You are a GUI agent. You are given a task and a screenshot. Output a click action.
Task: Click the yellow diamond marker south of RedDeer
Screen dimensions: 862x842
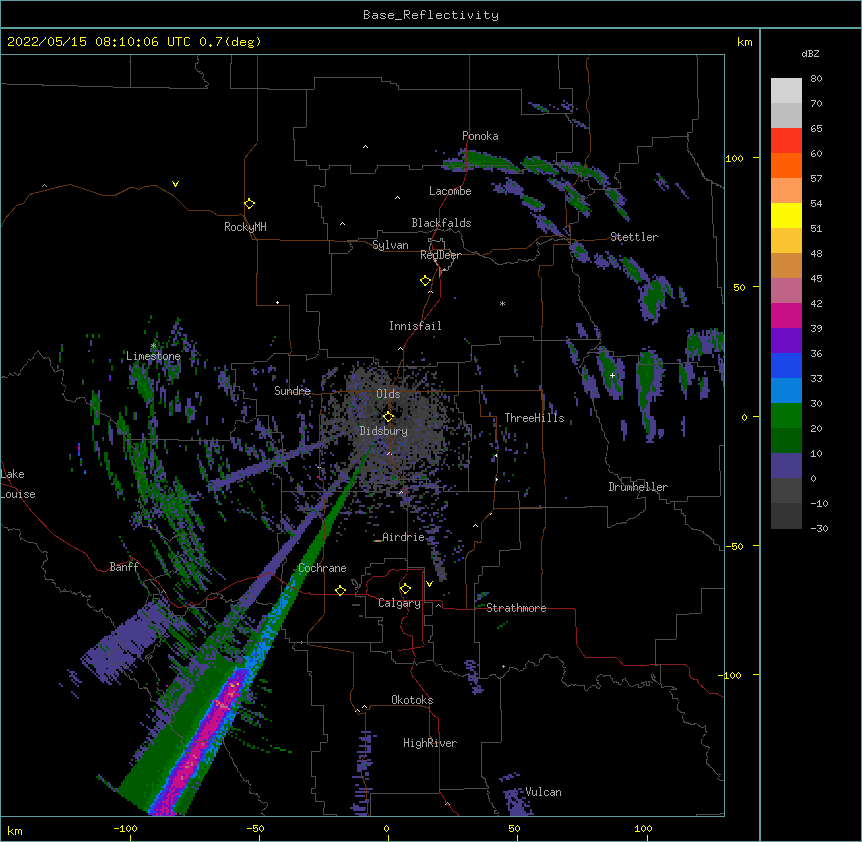(425, 281)
